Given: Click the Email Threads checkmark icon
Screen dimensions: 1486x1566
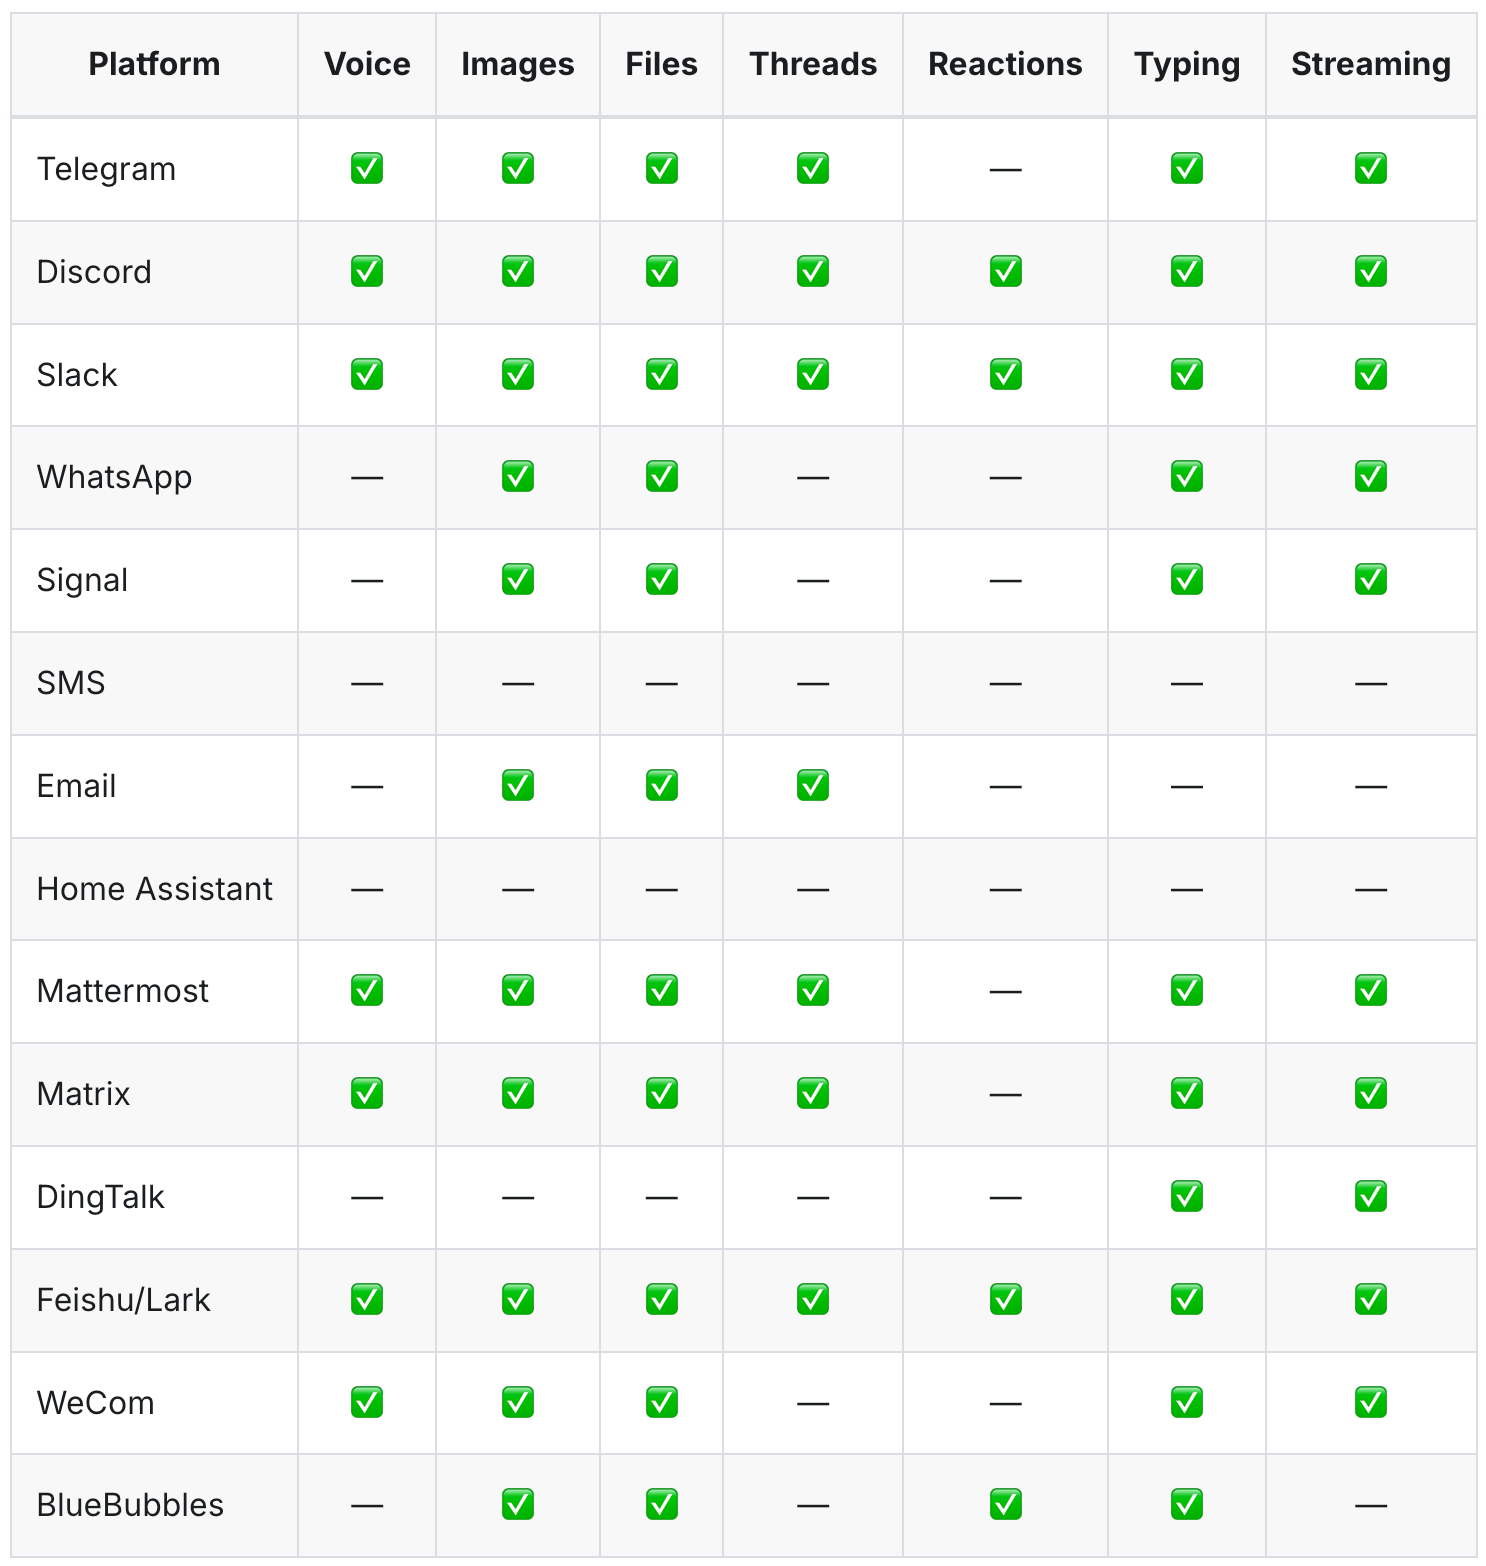Looking at the screenshot, I should (813, 785).
